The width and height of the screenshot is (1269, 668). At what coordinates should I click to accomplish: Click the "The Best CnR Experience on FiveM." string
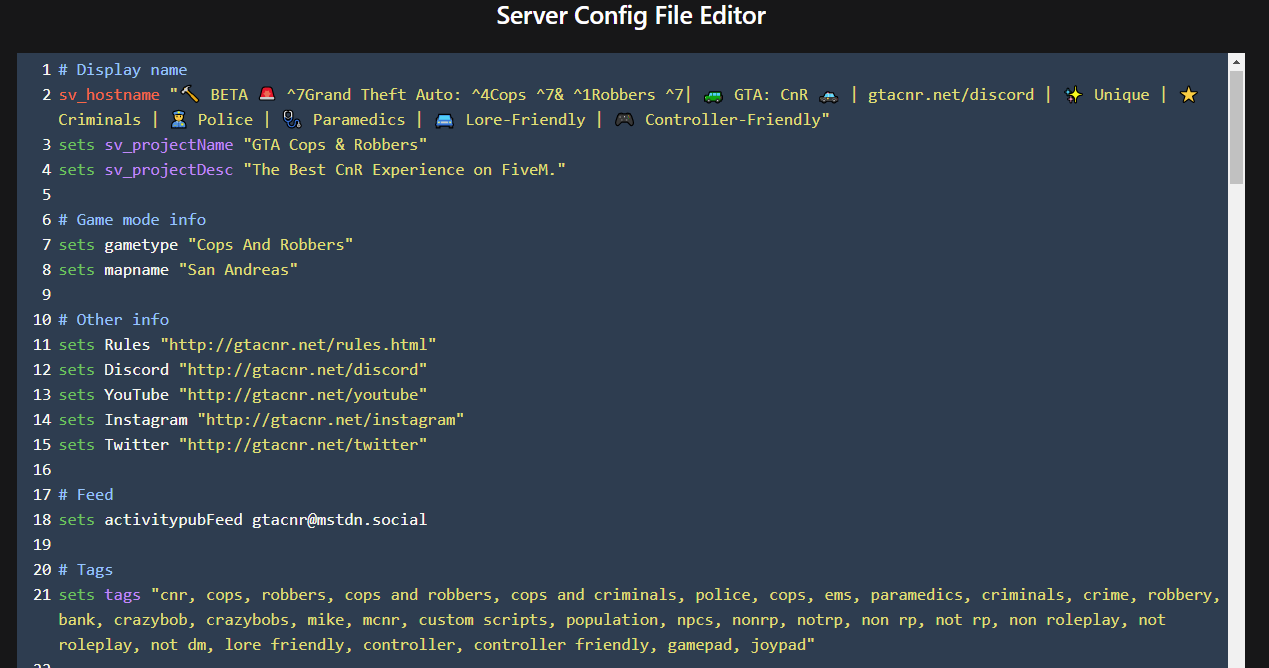point(404,170)
